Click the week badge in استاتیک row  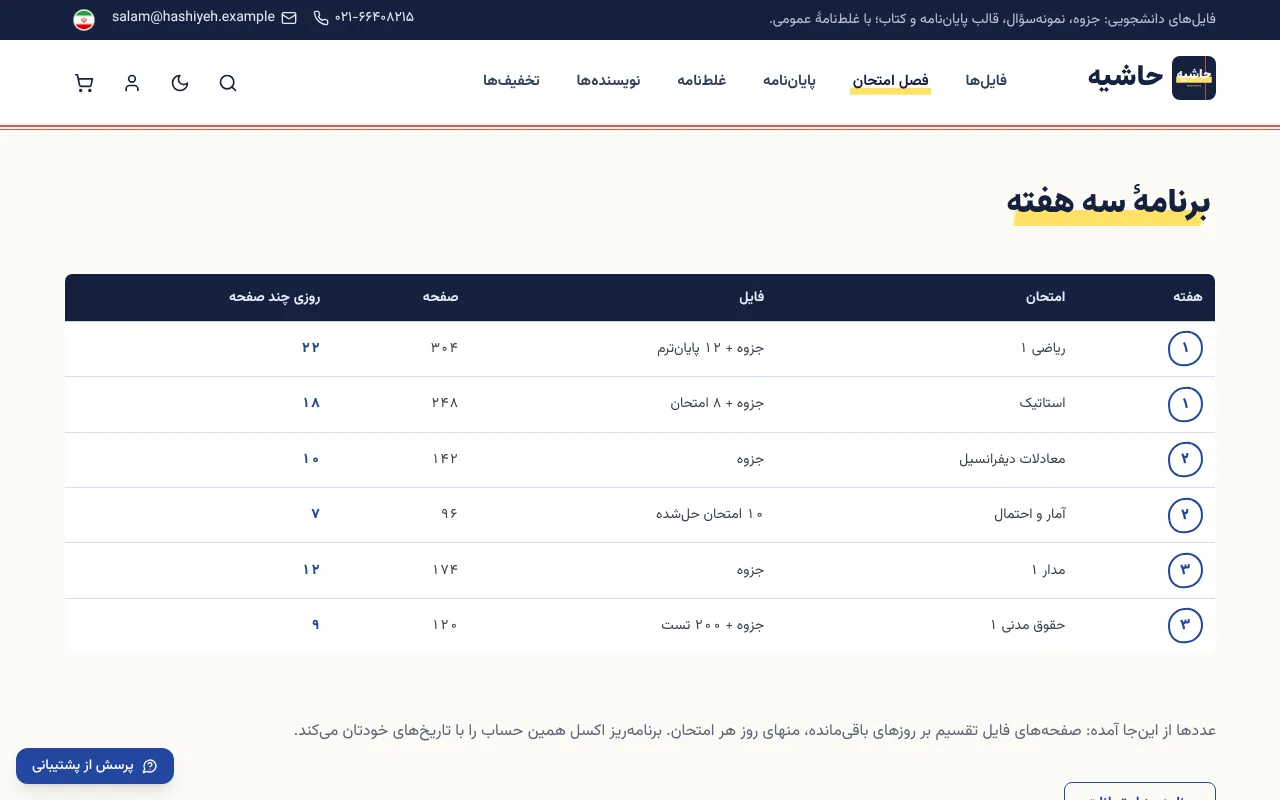coord(1185,404)
